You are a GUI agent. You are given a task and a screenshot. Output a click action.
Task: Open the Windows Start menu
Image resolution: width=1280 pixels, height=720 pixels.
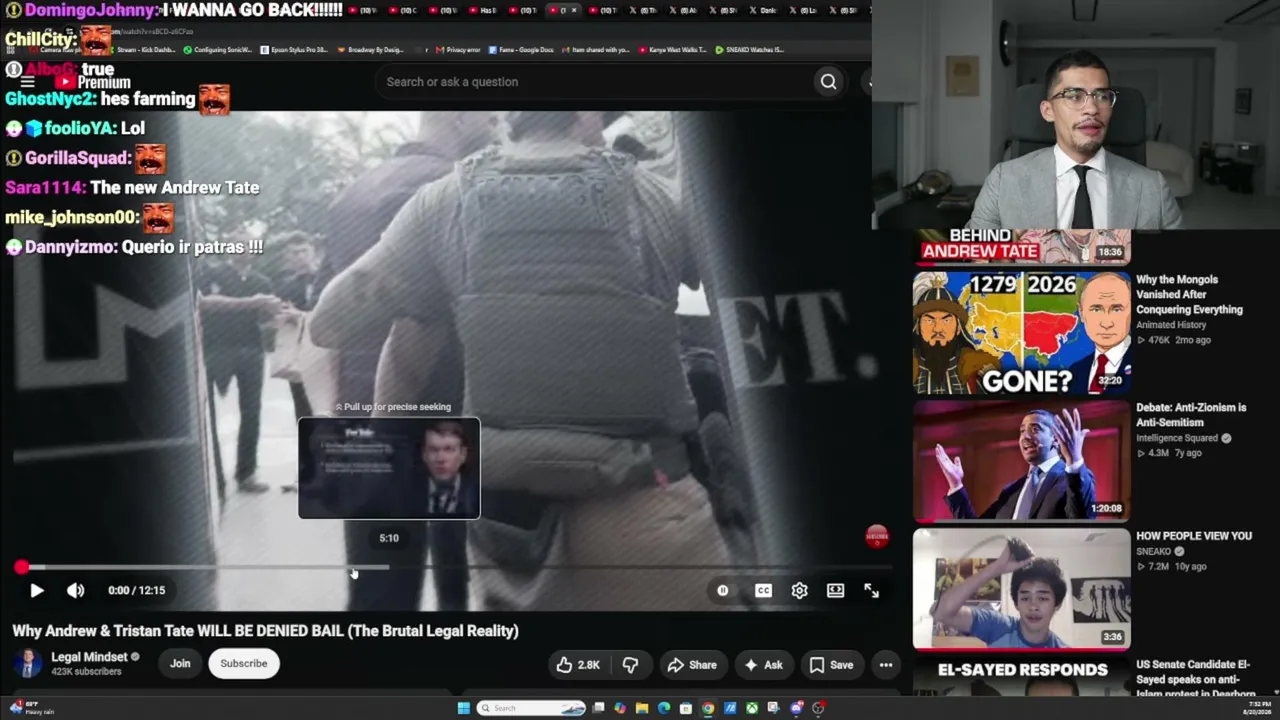pos(463,708)
